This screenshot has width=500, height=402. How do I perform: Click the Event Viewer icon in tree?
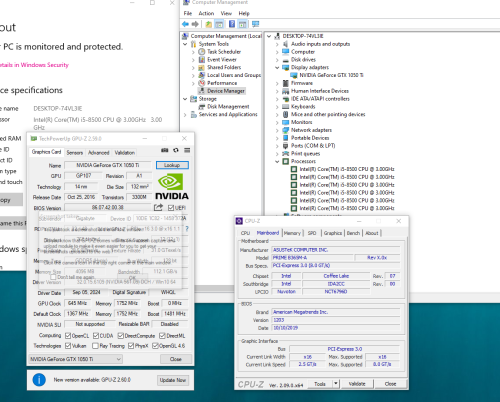(202, 60)
